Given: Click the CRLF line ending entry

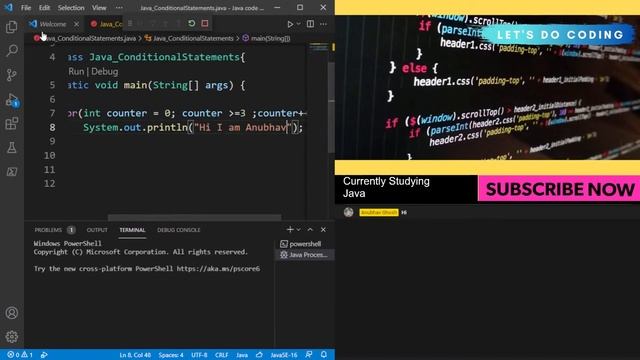Looking at the screenshot, I should (222, 355).
